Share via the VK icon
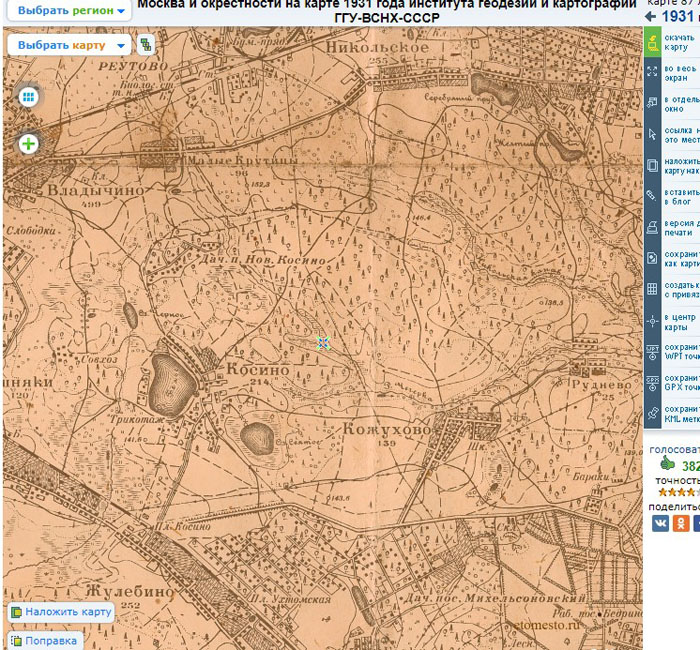 point(660,523)
